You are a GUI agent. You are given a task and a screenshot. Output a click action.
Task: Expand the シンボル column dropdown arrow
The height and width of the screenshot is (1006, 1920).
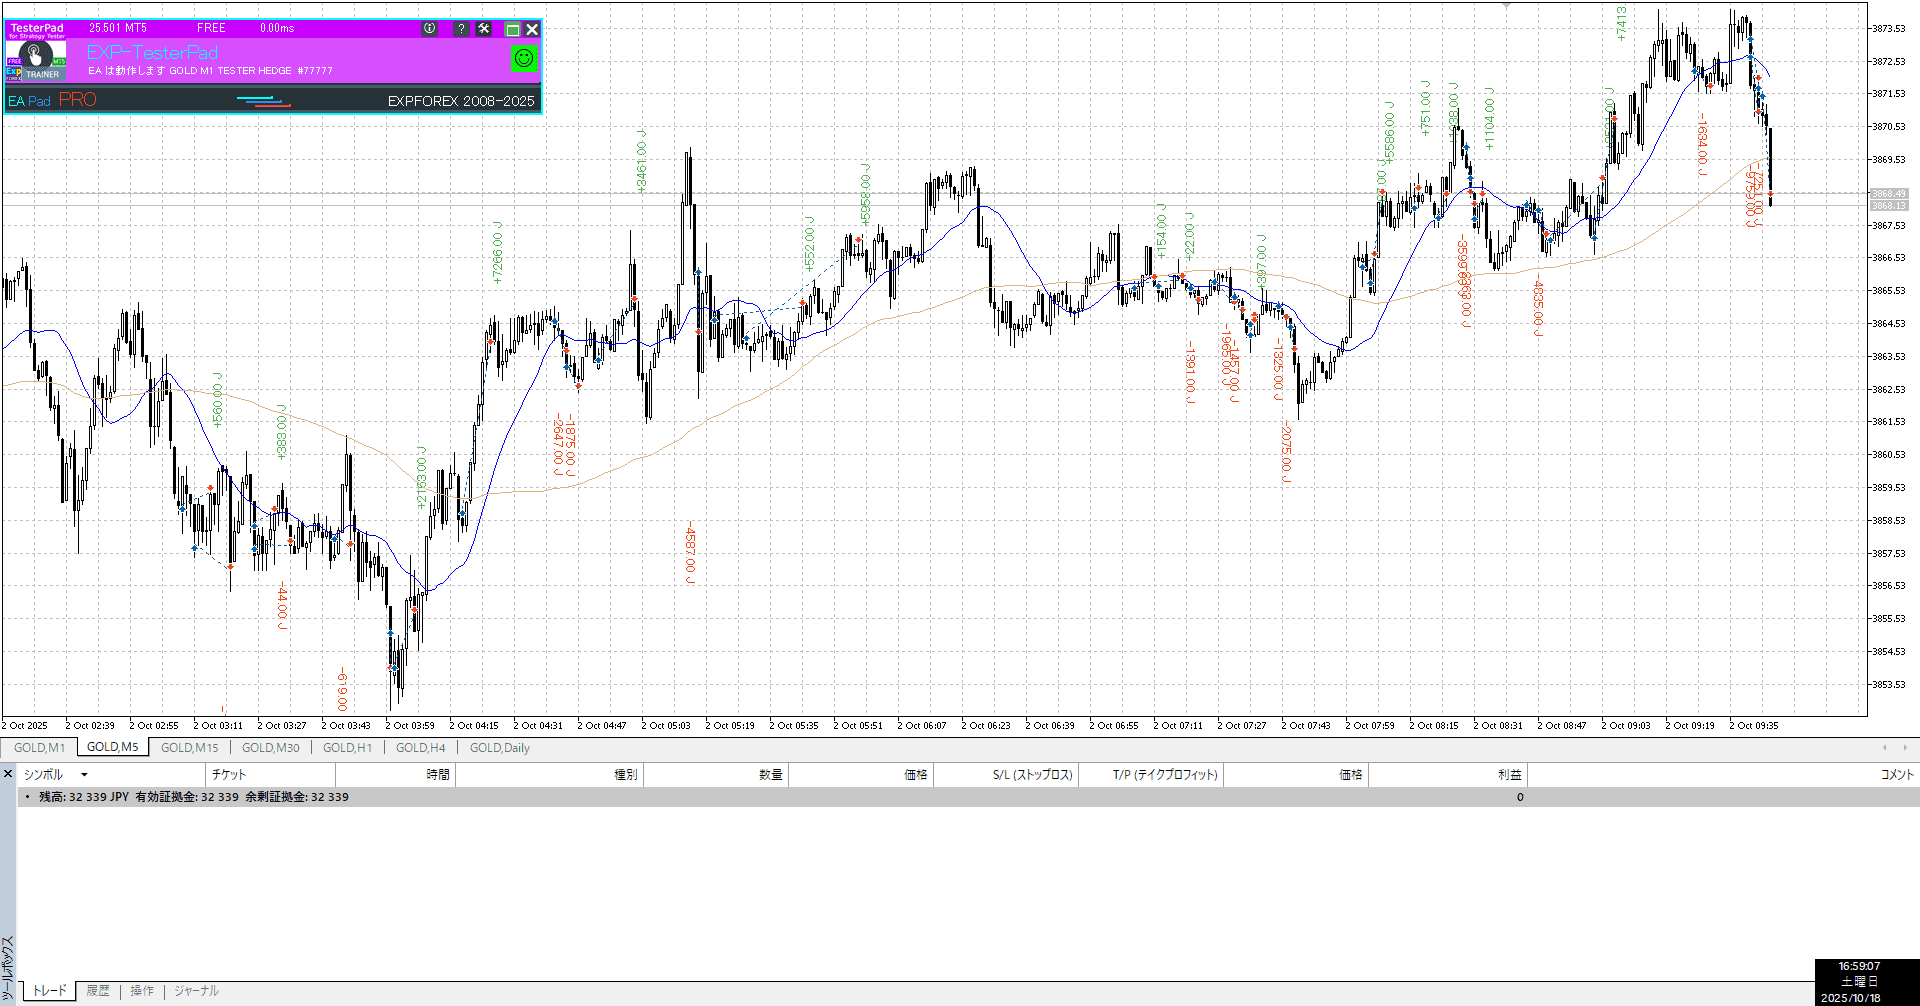(84, 775)
